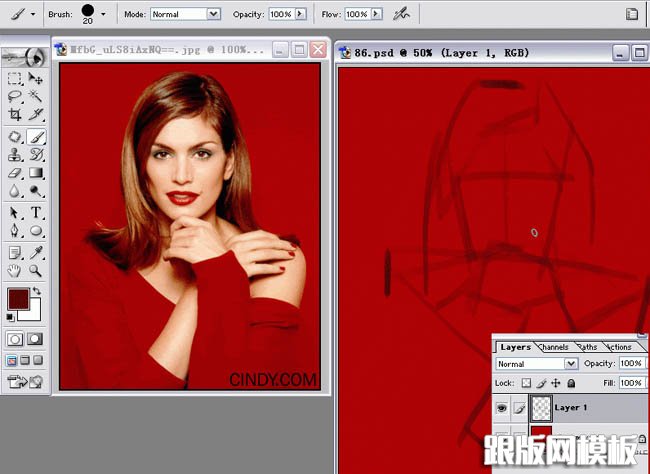Pick the Magic Wand tool
The height and width of the screenshot is (474, 650).
[36, 97]
